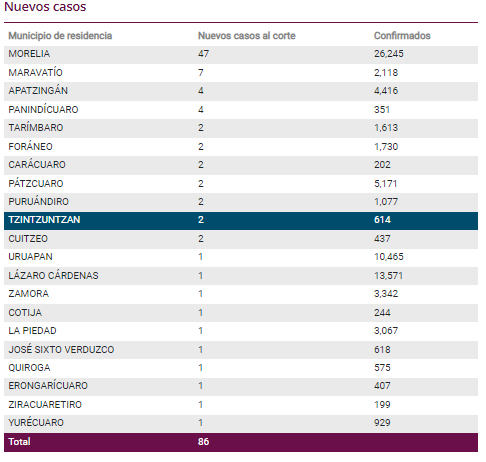Click Morelia's confirmed count 26,245
Viewport: 486px width, 462px height.
(x=388, y=54)
